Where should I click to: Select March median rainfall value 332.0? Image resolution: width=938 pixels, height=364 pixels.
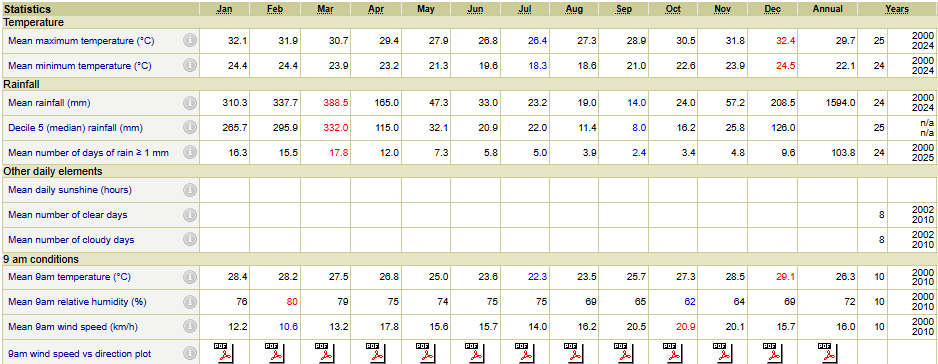tap(336, 128)
